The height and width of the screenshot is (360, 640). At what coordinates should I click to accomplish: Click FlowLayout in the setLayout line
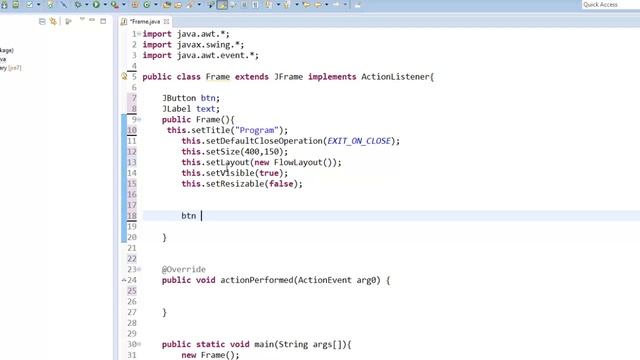coord(298,162)
